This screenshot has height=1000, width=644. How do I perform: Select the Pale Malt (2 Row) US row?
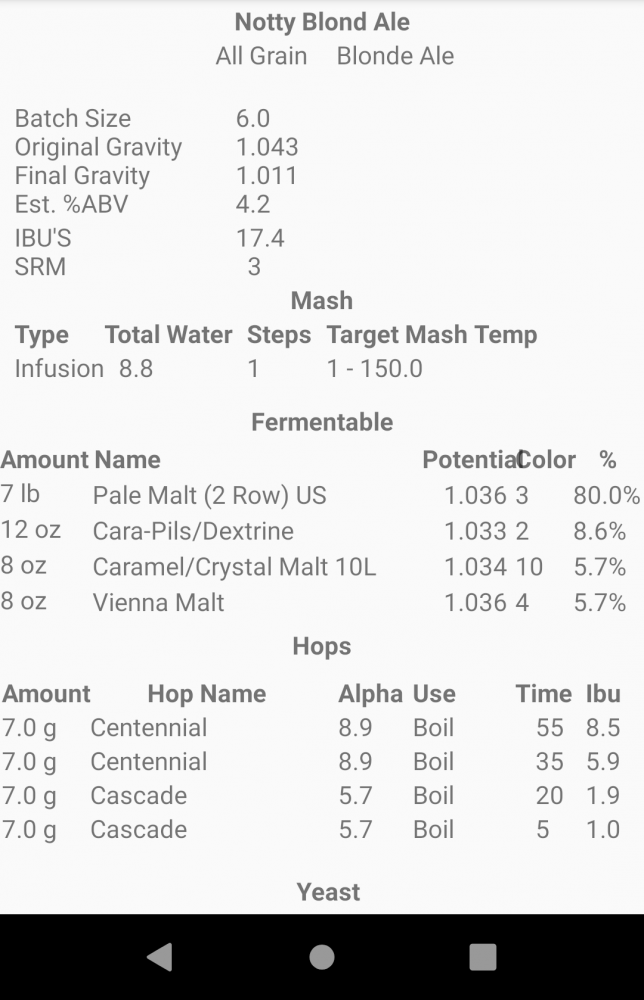point(322,495)
